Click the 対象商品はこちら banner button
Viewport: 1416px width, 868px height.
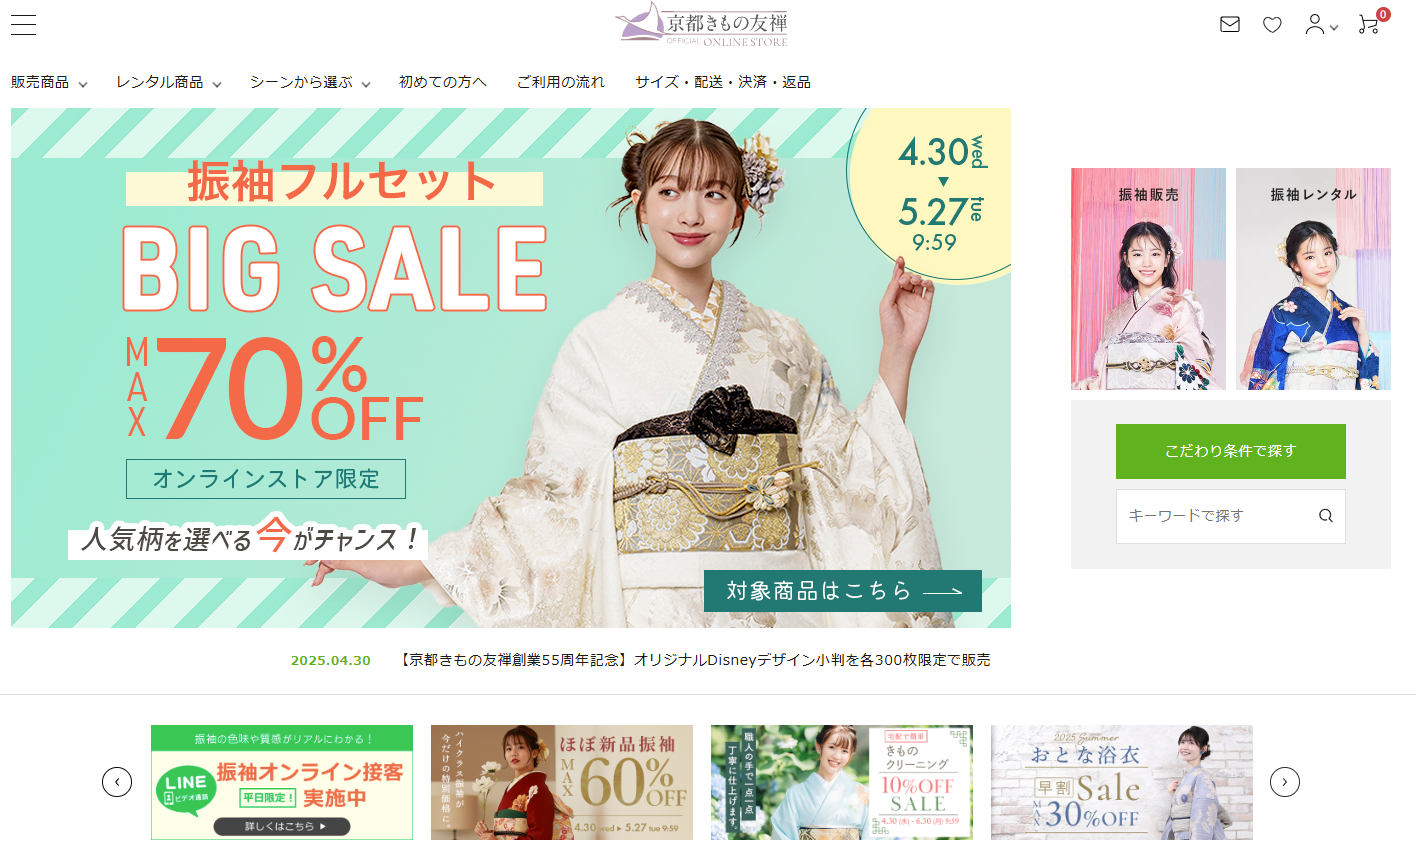843,591
